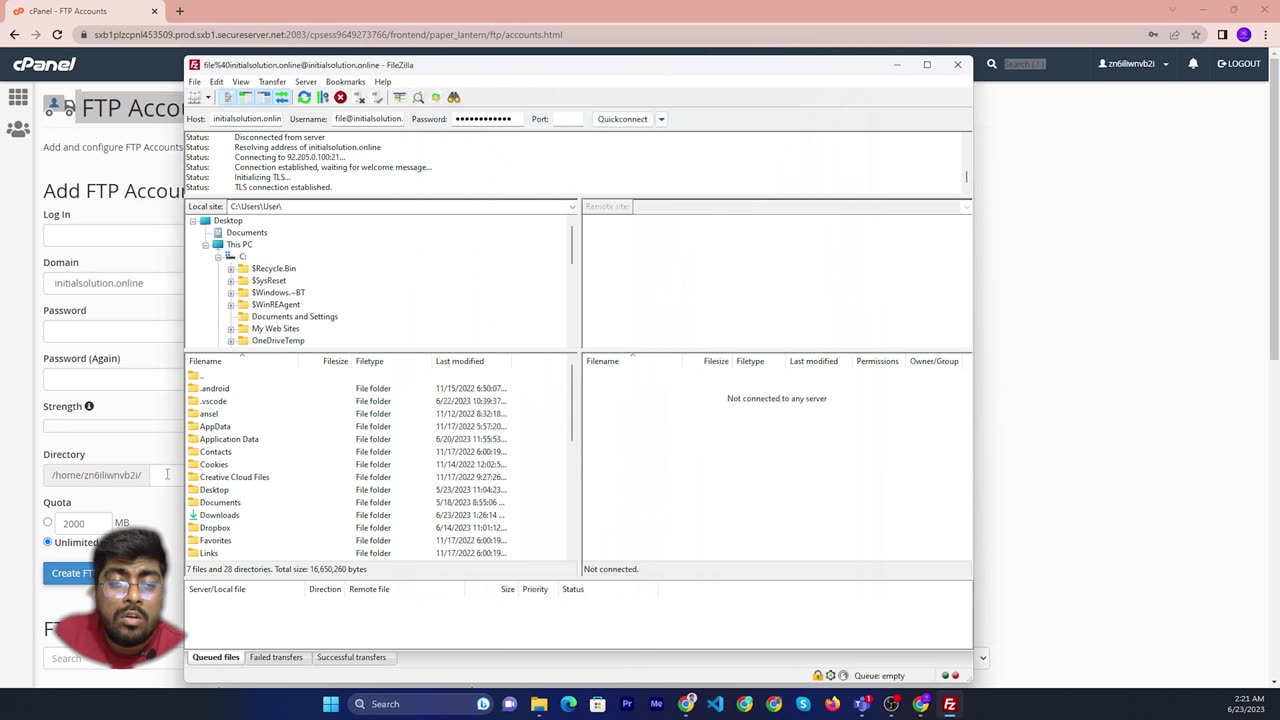Switch to Successful transfers tab
Image resolution: width=1280 pixels, height=720 pixels.
351,657
